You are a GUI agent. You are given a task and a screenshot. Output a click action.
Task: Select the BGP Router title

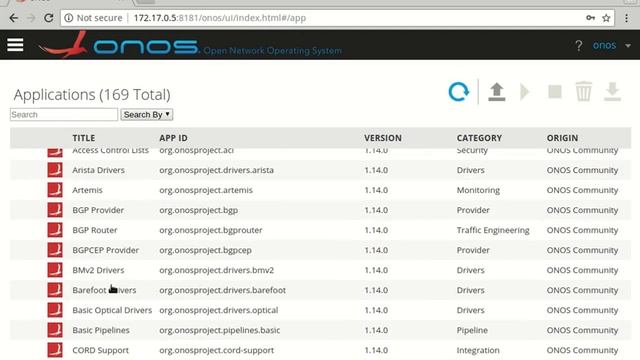coord(95,230)
